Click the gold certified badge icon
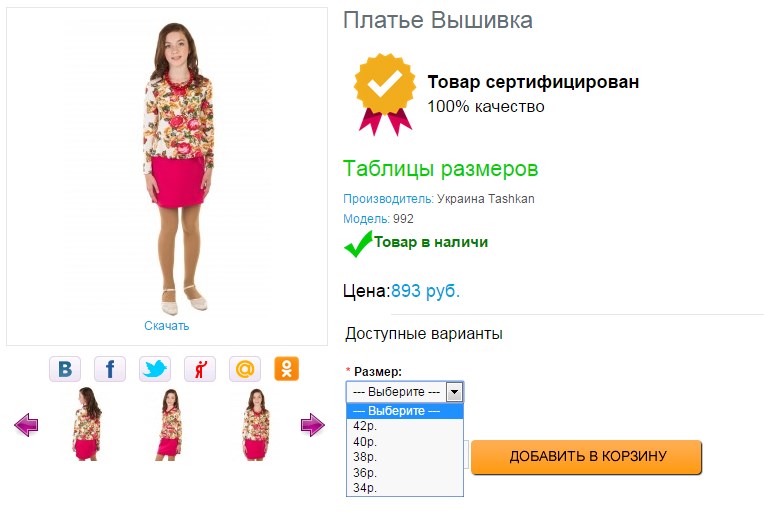The width and height of the screenshot is (765, 520). tap(385, 94)
